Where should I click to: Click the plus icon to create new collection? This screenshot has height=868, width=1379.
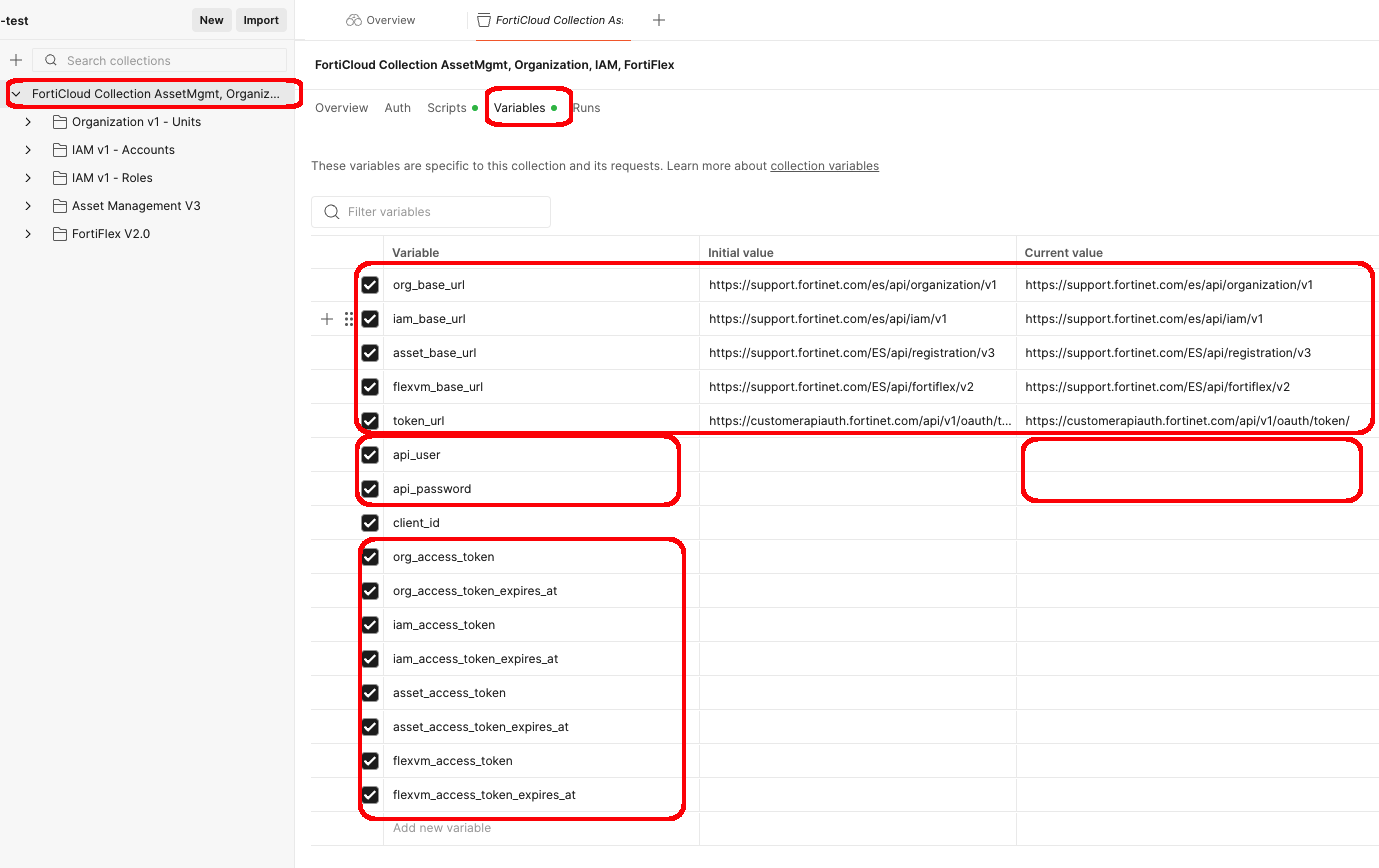click(x=16, y=60)
